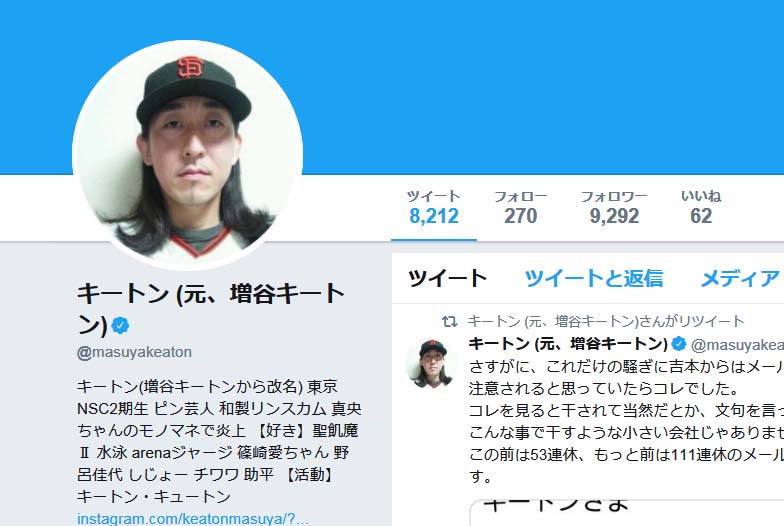Select the ツイート timeline tab heading
Viewport: 784px width, 526px height.
[x=447, y=278]
